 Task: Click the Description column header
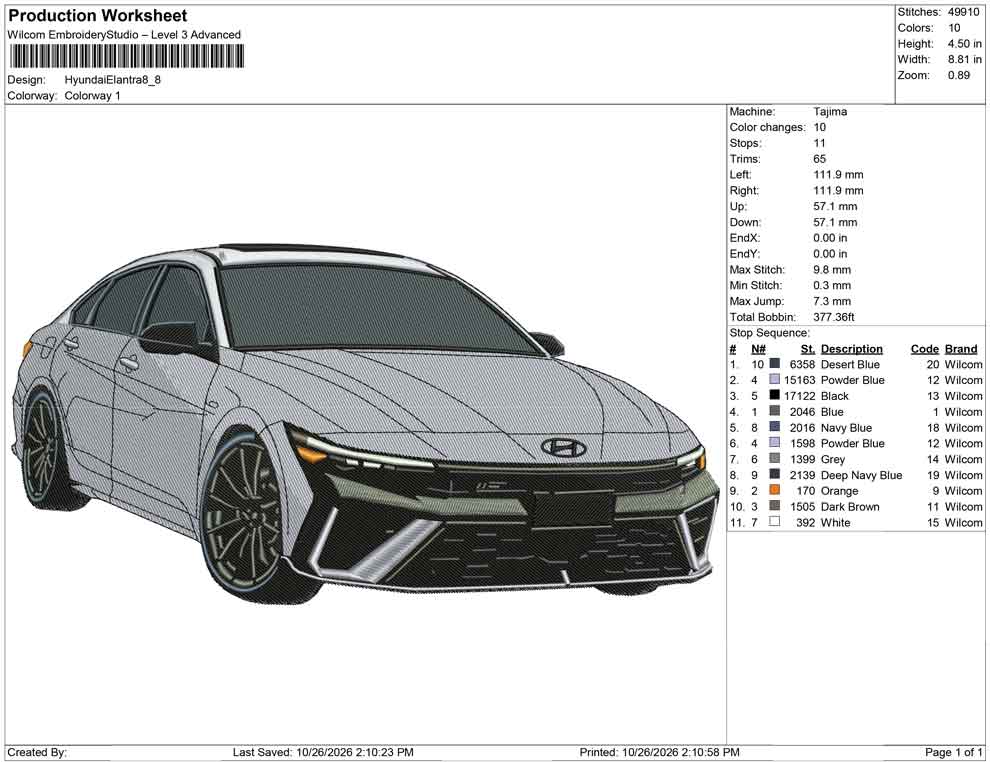(852, 348)
